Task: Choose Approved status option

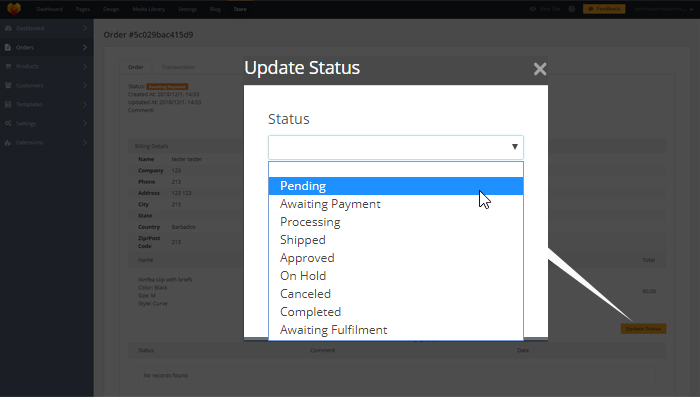Action: pyautogui.click(x=396, y=258)
